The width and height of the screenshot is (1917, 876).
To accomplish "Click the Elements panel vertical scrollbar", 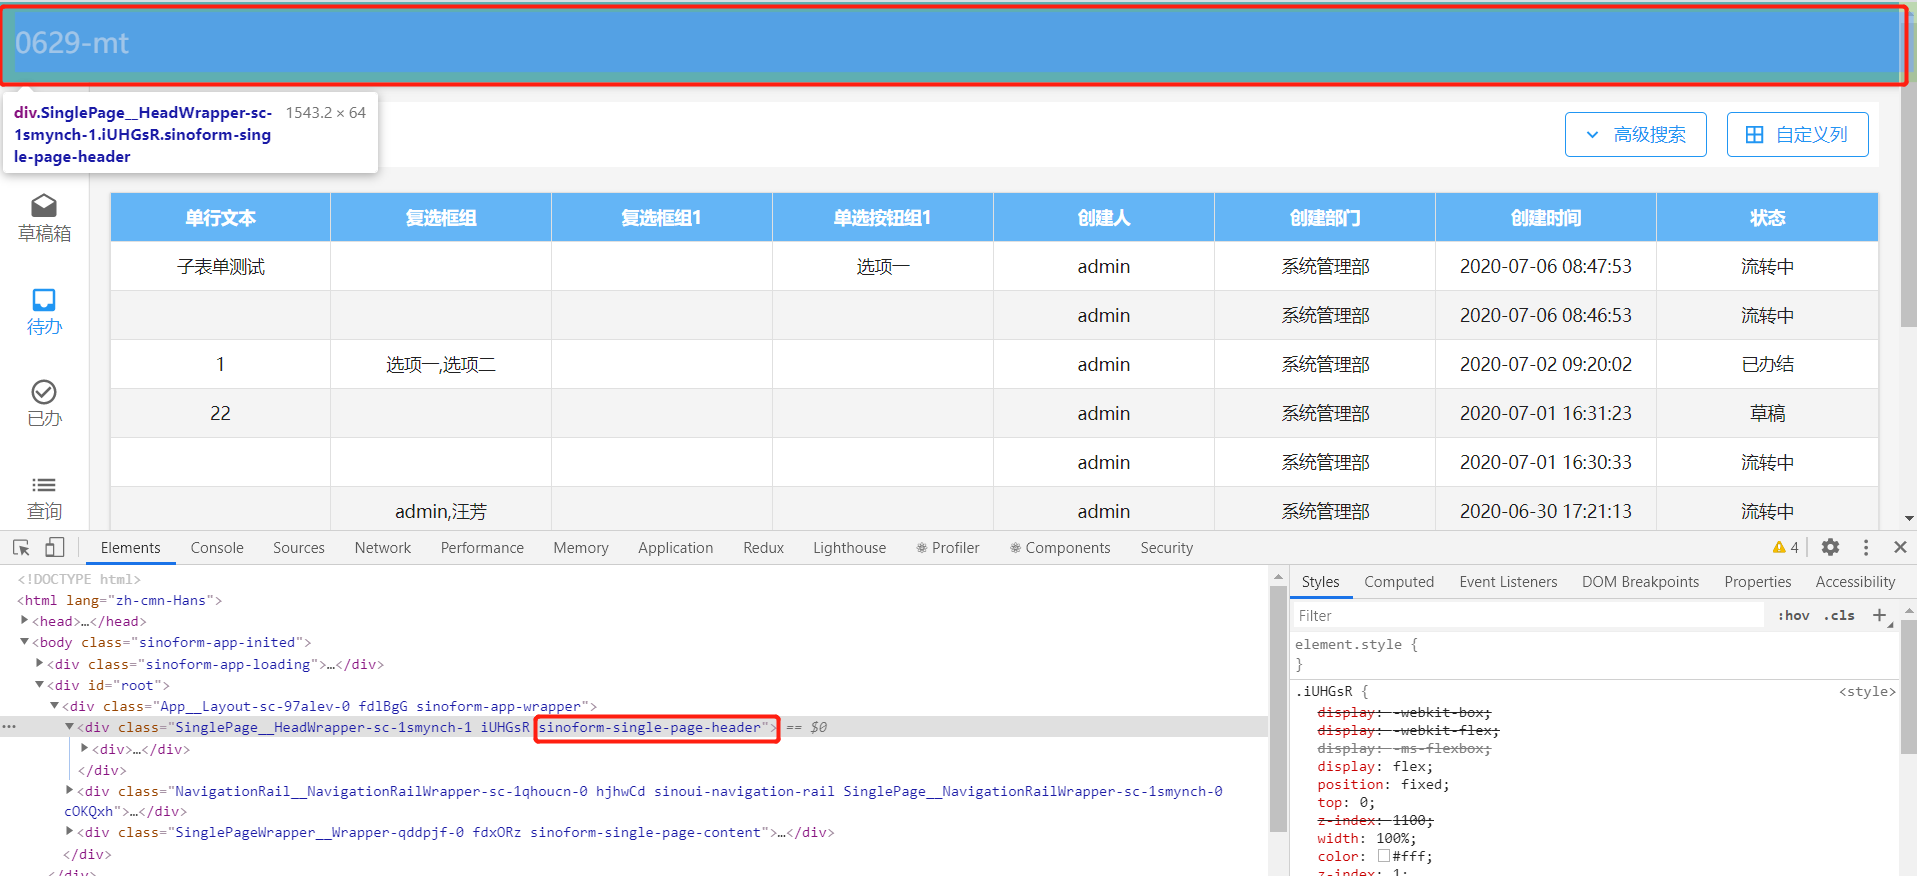I will pos(1277,708).
